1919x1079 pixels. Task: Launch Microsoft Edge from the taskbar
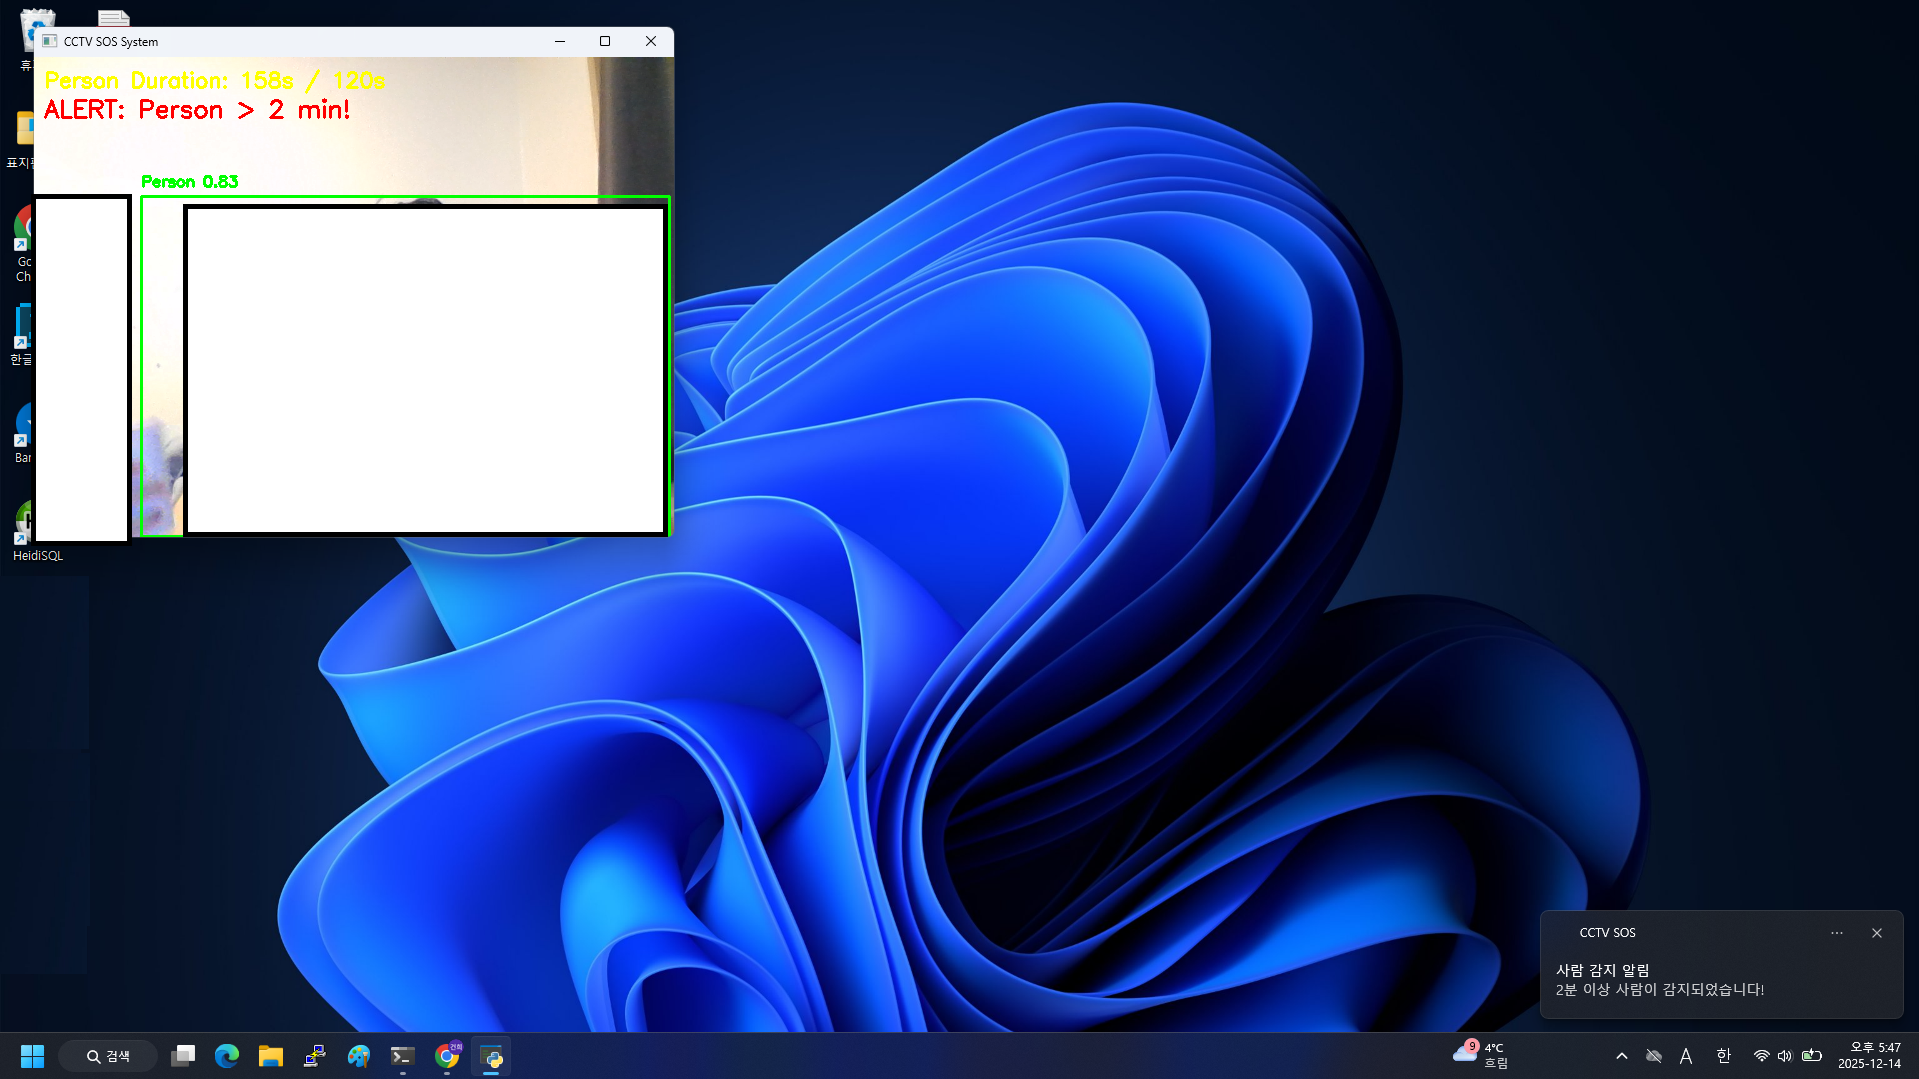[227, 1056]
